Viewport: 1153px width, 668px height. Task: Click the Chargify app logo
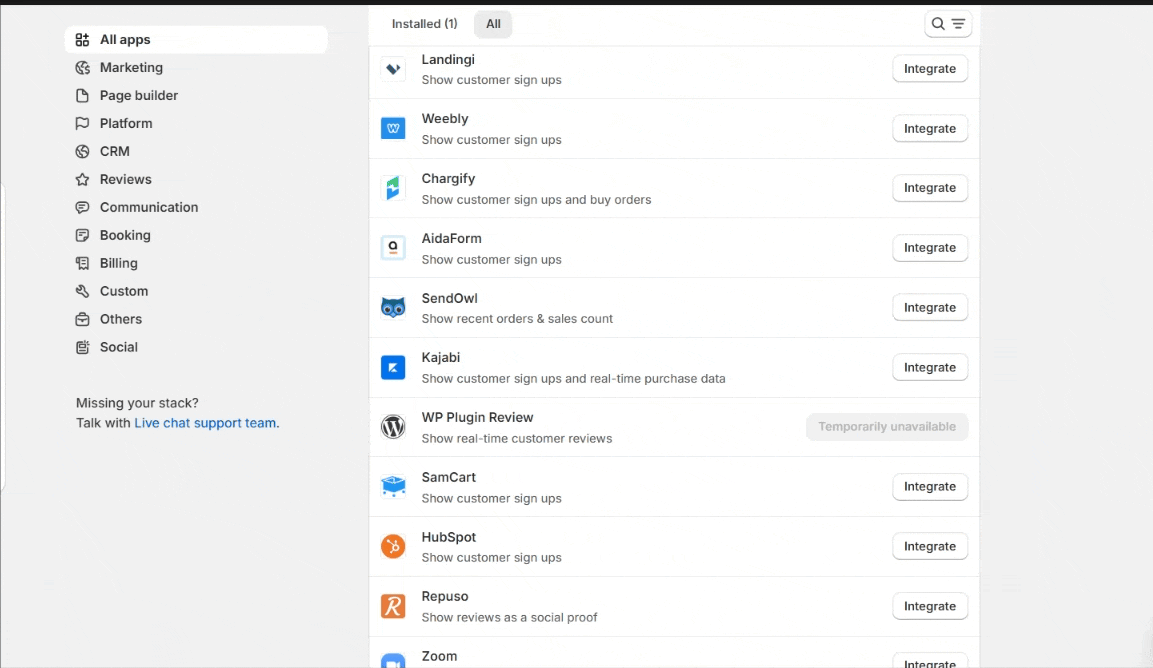(x=393, y=188)
